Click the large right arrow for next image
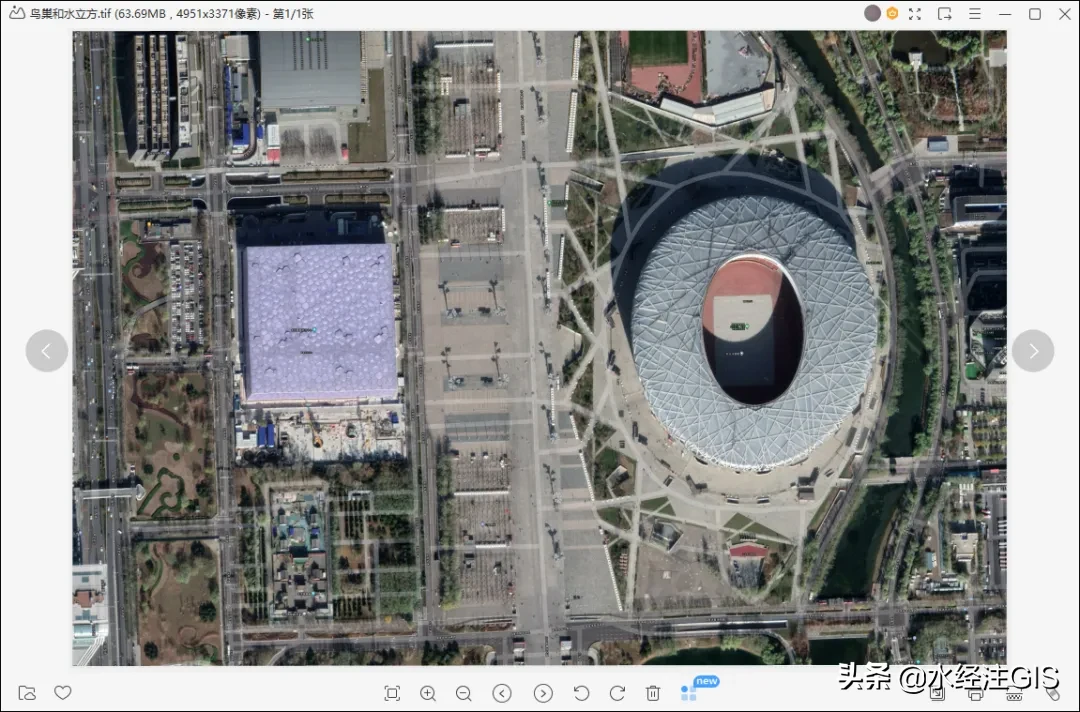1080x712 pixels. click(1033, 351)
